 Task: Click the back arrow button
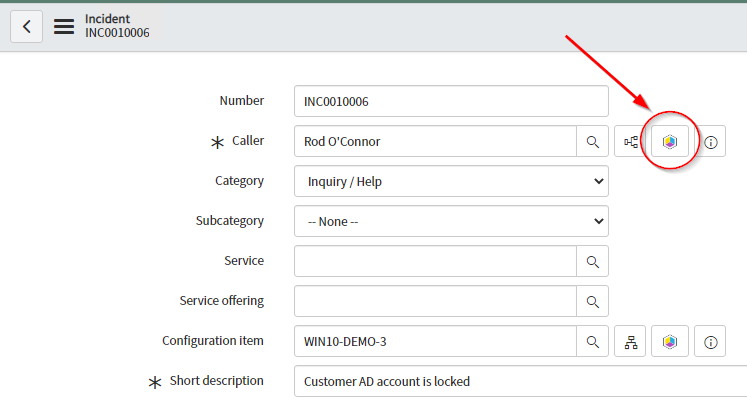pos(26,27)
